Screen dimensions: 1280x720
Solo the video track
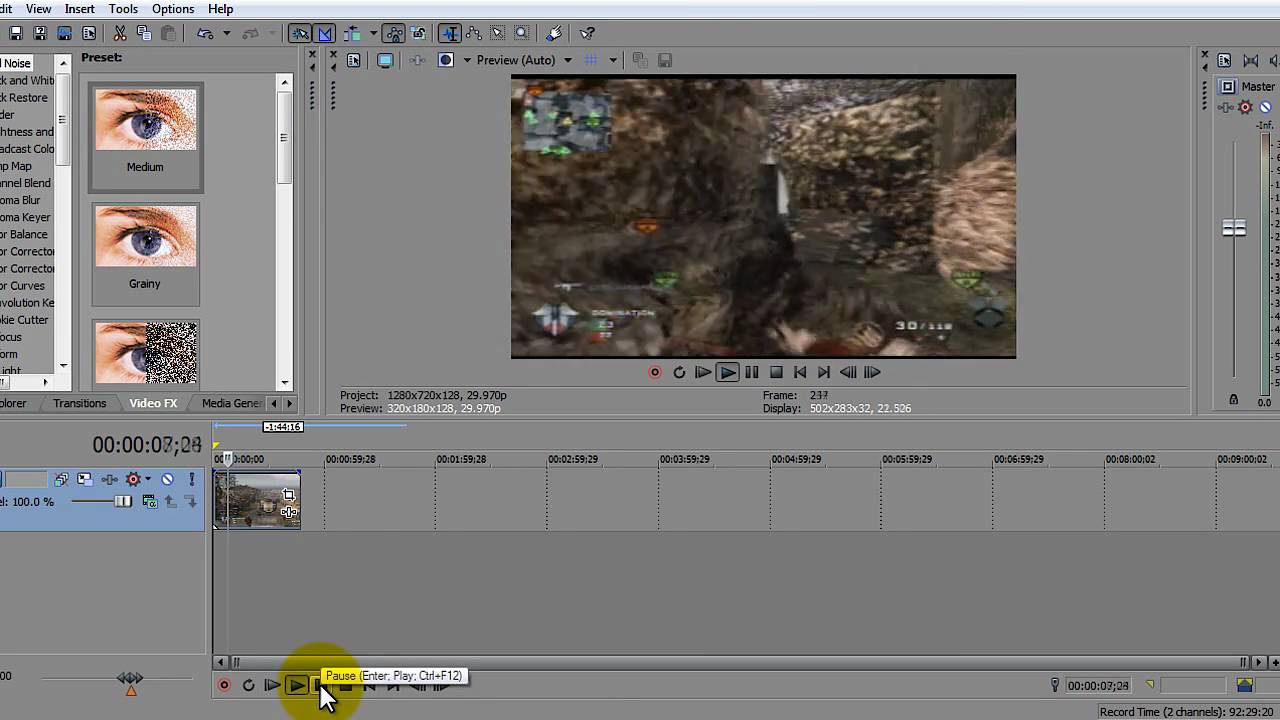point(192,479)
